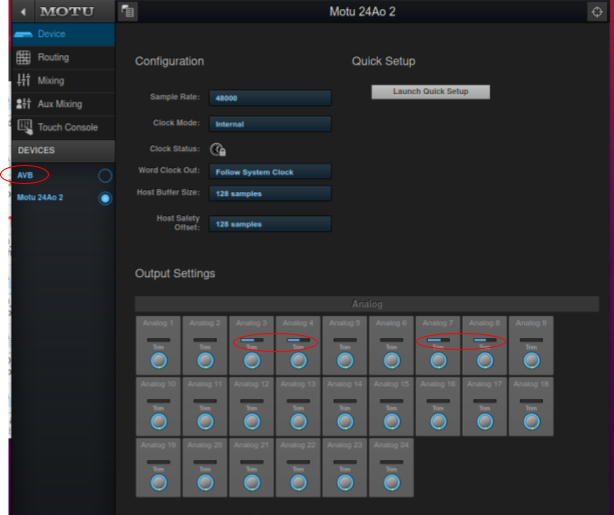Click the Analog section header bar
Image resolution: width=614 pixels, height=515 pixels.
click(367, 304)
